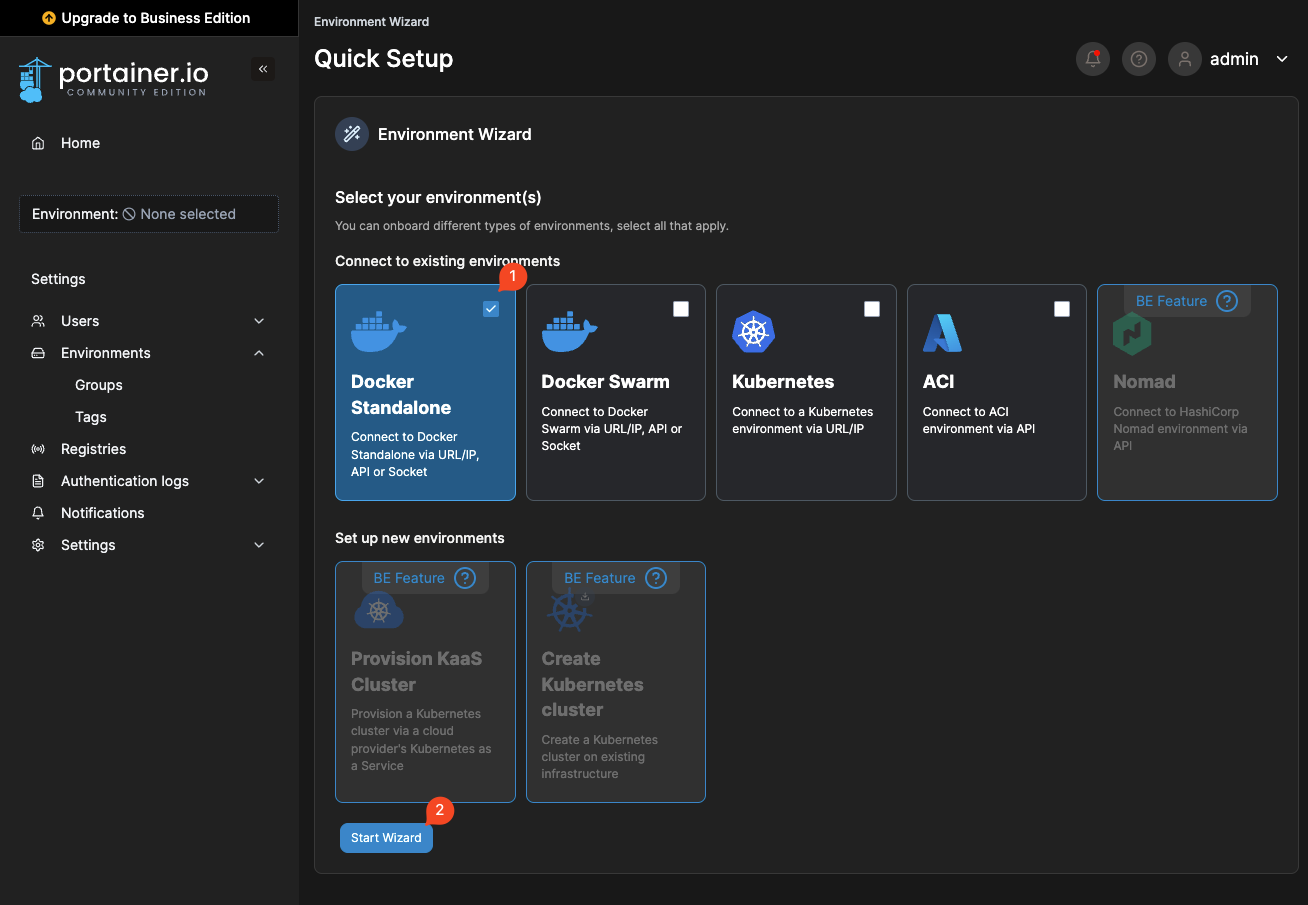Image resolution: width=1308 pixels, height=905 pixels.
Task: Click the Settings gear icon in the sidebar
Action: (38, 545)
